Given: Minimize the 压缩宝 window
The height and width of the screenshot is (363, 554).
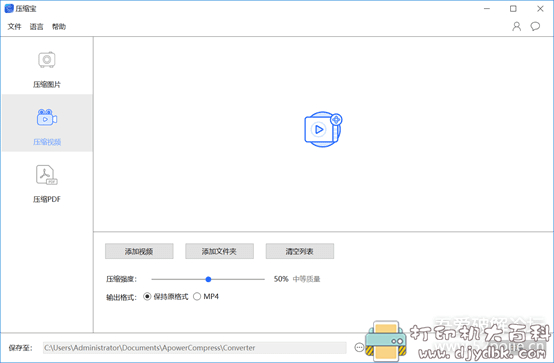Looking at the screenshot, I should (487, 8).
